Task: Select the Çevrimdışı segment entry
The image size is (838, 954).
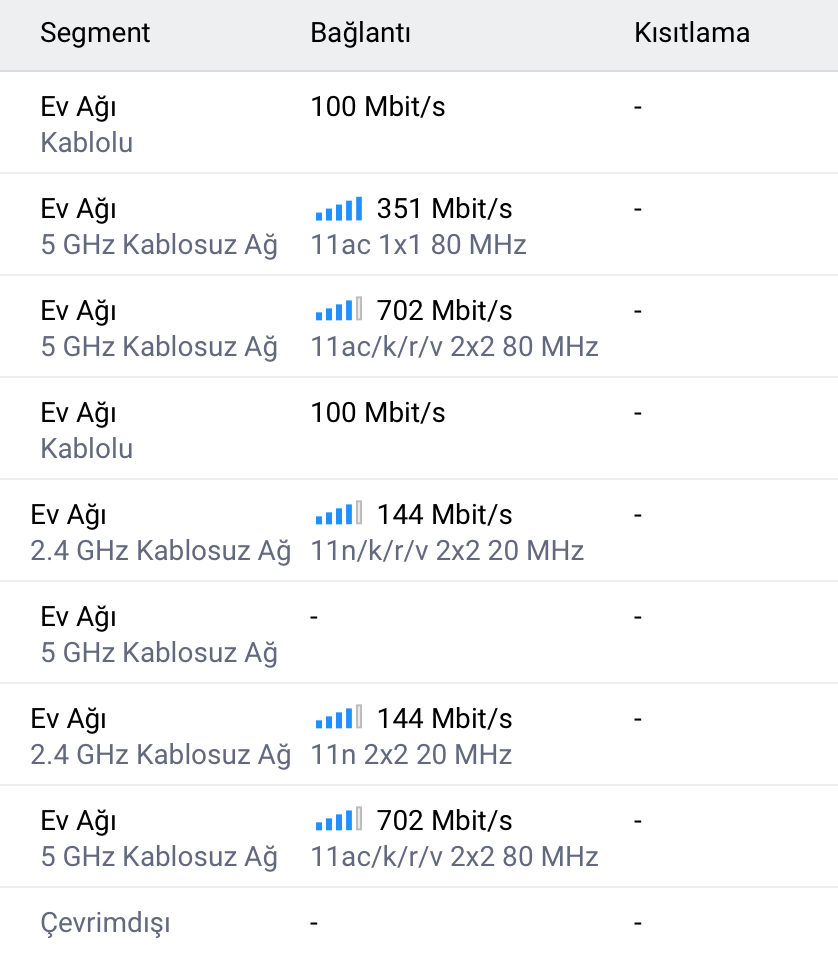Action: coord(105,923)
